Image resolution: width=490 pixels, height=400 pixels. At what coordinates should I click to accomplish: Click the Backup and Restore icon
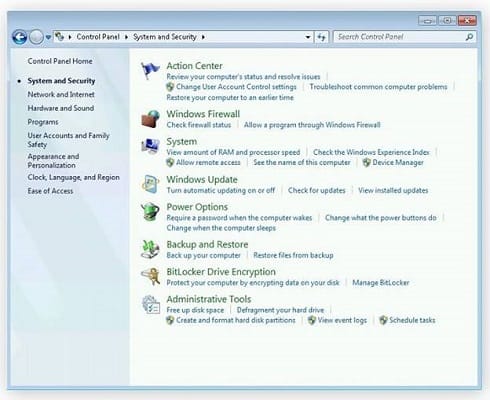click(x=150, y=249)
